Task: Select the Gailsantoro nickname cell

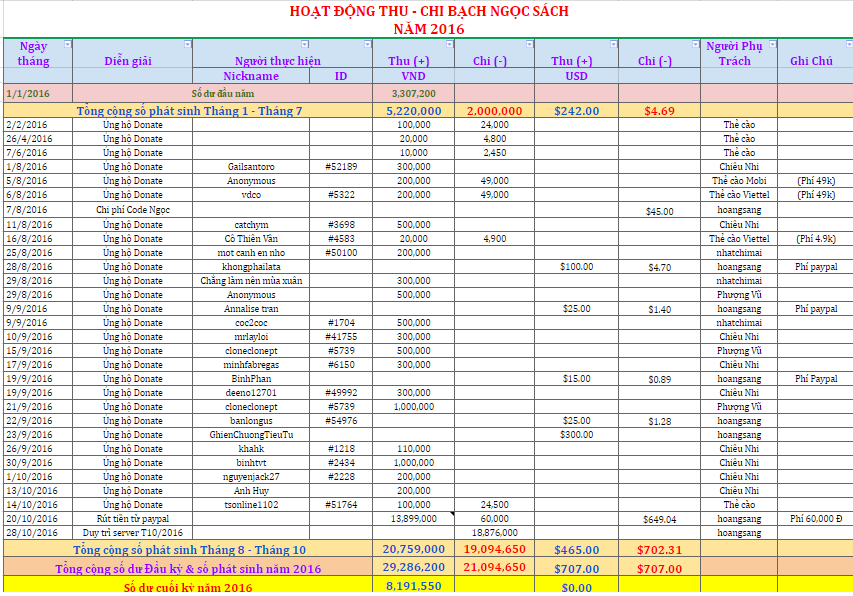Action: [250, 166]
